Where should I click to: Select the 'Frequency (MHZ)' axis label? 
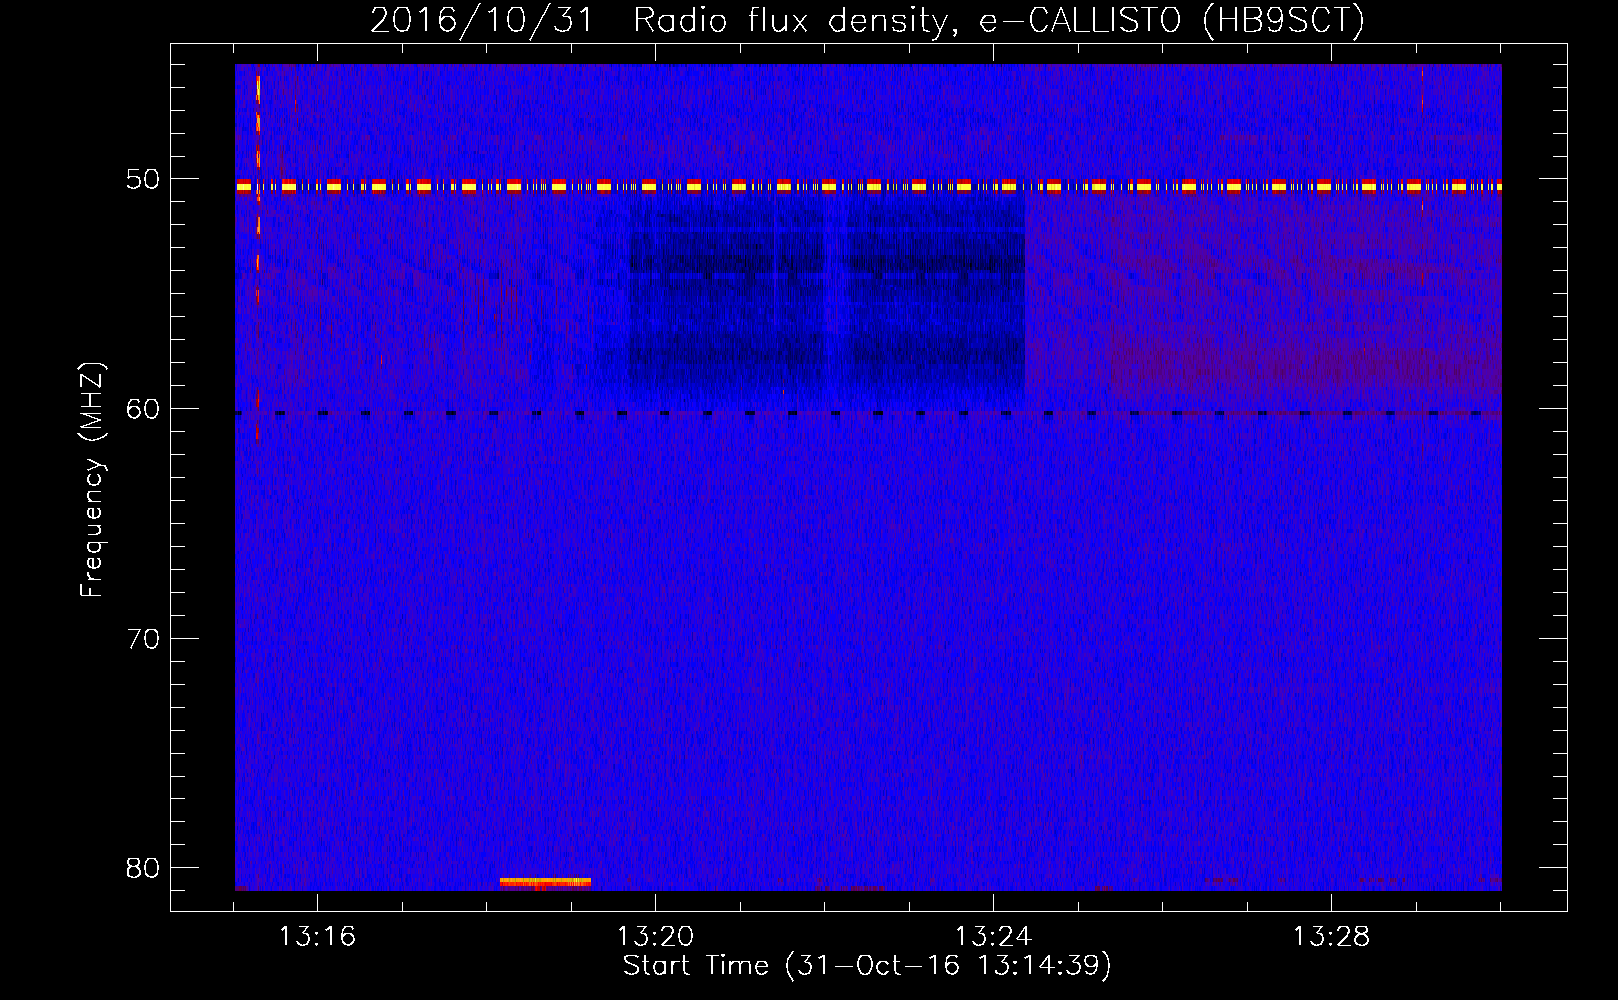point(92,480)
